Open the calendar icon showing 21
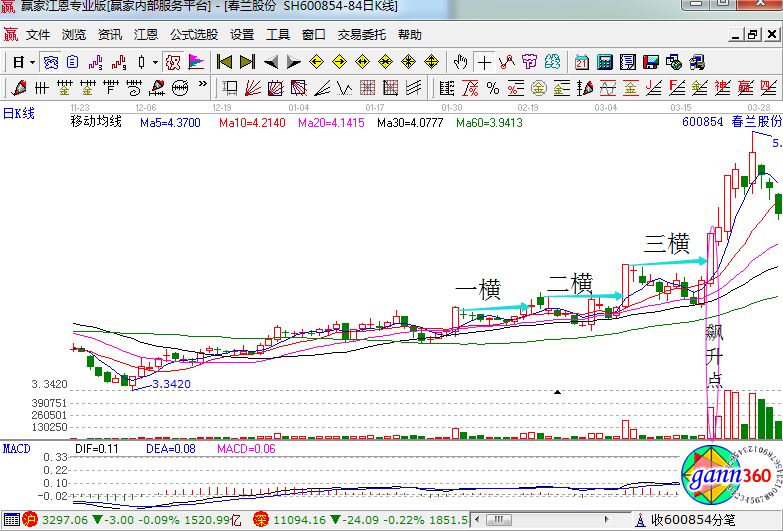 [581, 61]
